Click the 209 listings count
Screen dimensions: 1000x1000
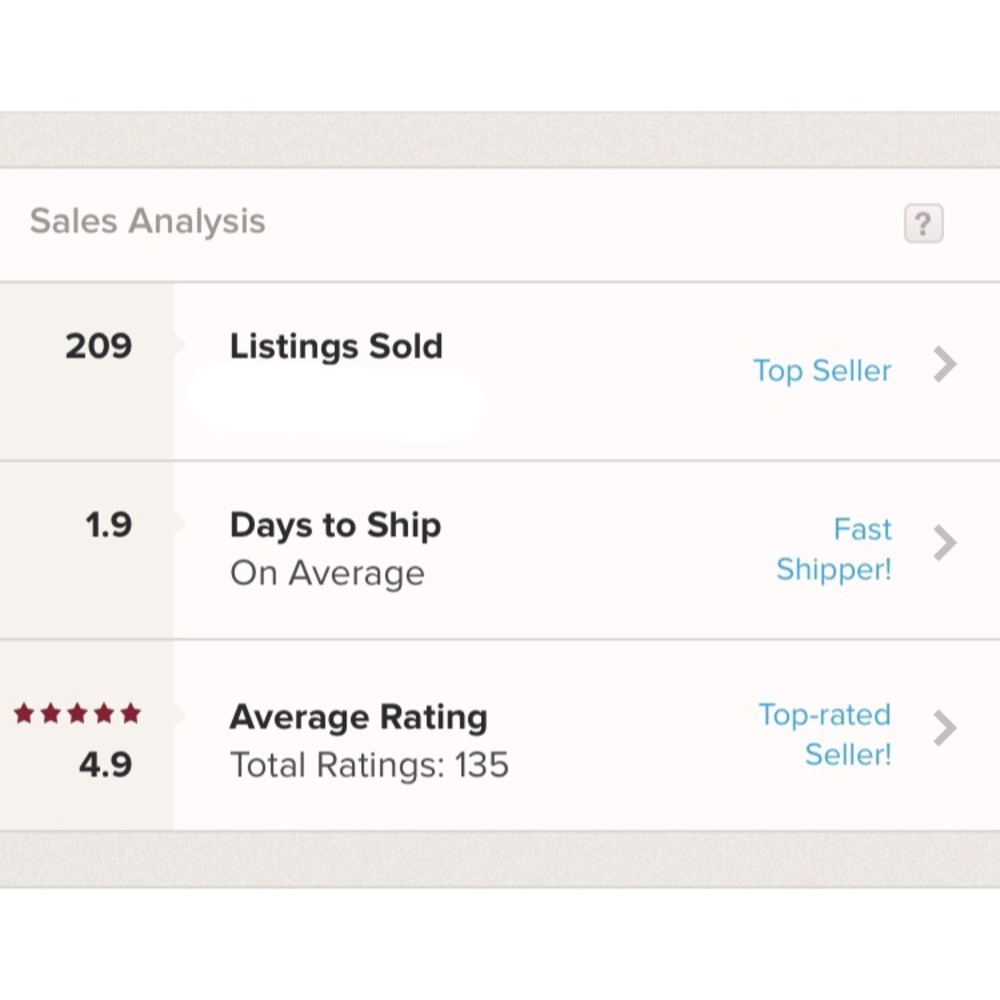(x=98, y=347)
